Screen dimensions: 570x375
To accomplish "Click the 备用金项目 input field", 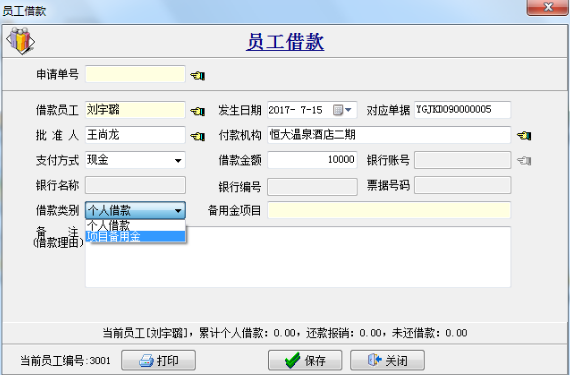I will pyautogui.click(x=389, y=210).
